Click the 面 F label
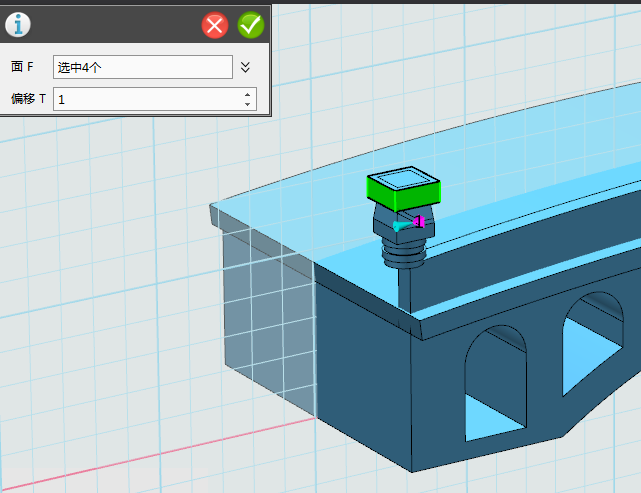This screenshot has height=493, width=641. coord(22,67)
